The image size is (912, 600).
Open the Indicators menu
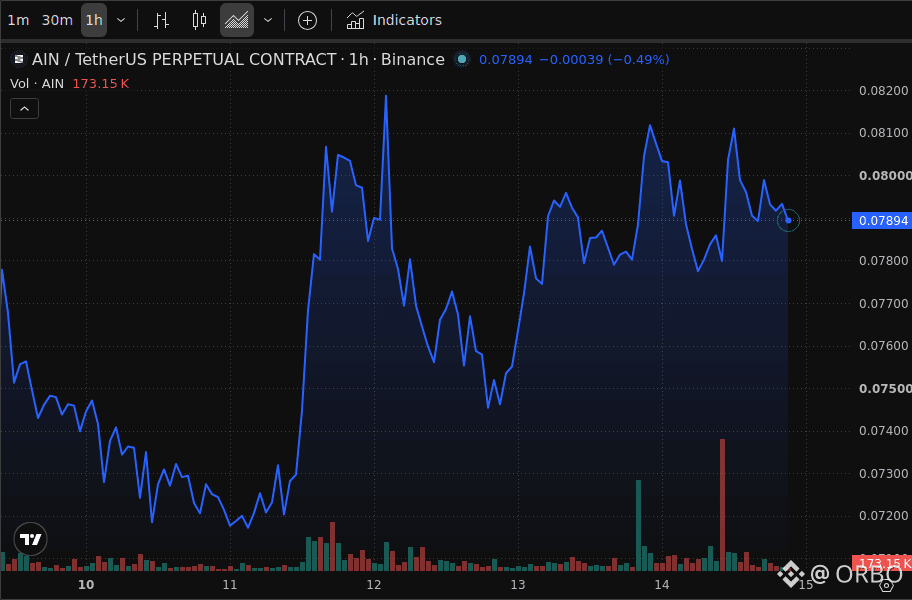[394, 20]
